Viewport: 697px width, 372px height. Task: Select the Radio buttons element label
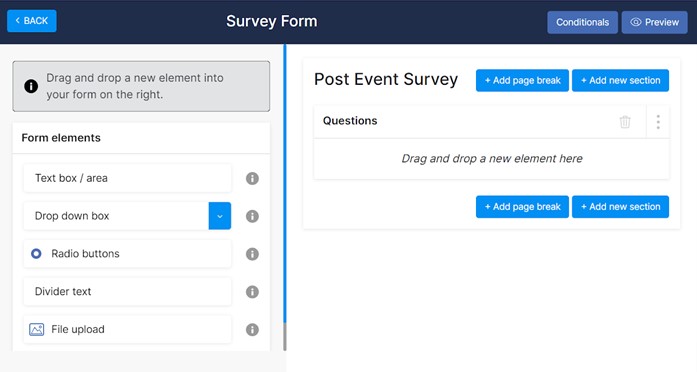point(85,254)
